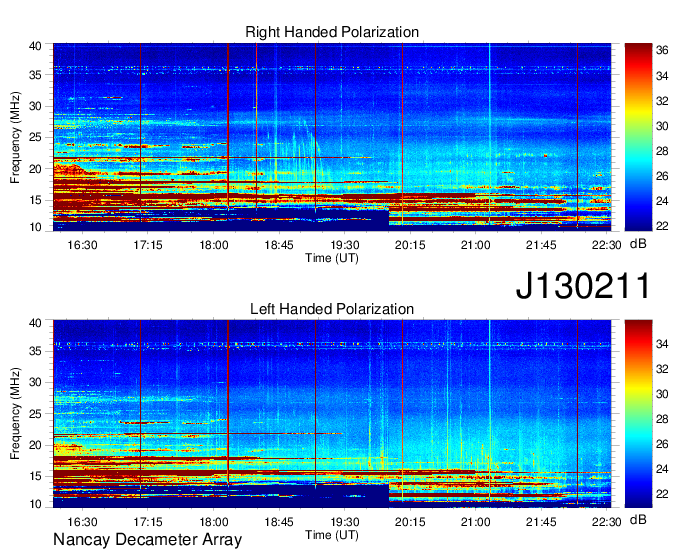Click the "32" tick on Left Handed colorbar

[662, 369]
